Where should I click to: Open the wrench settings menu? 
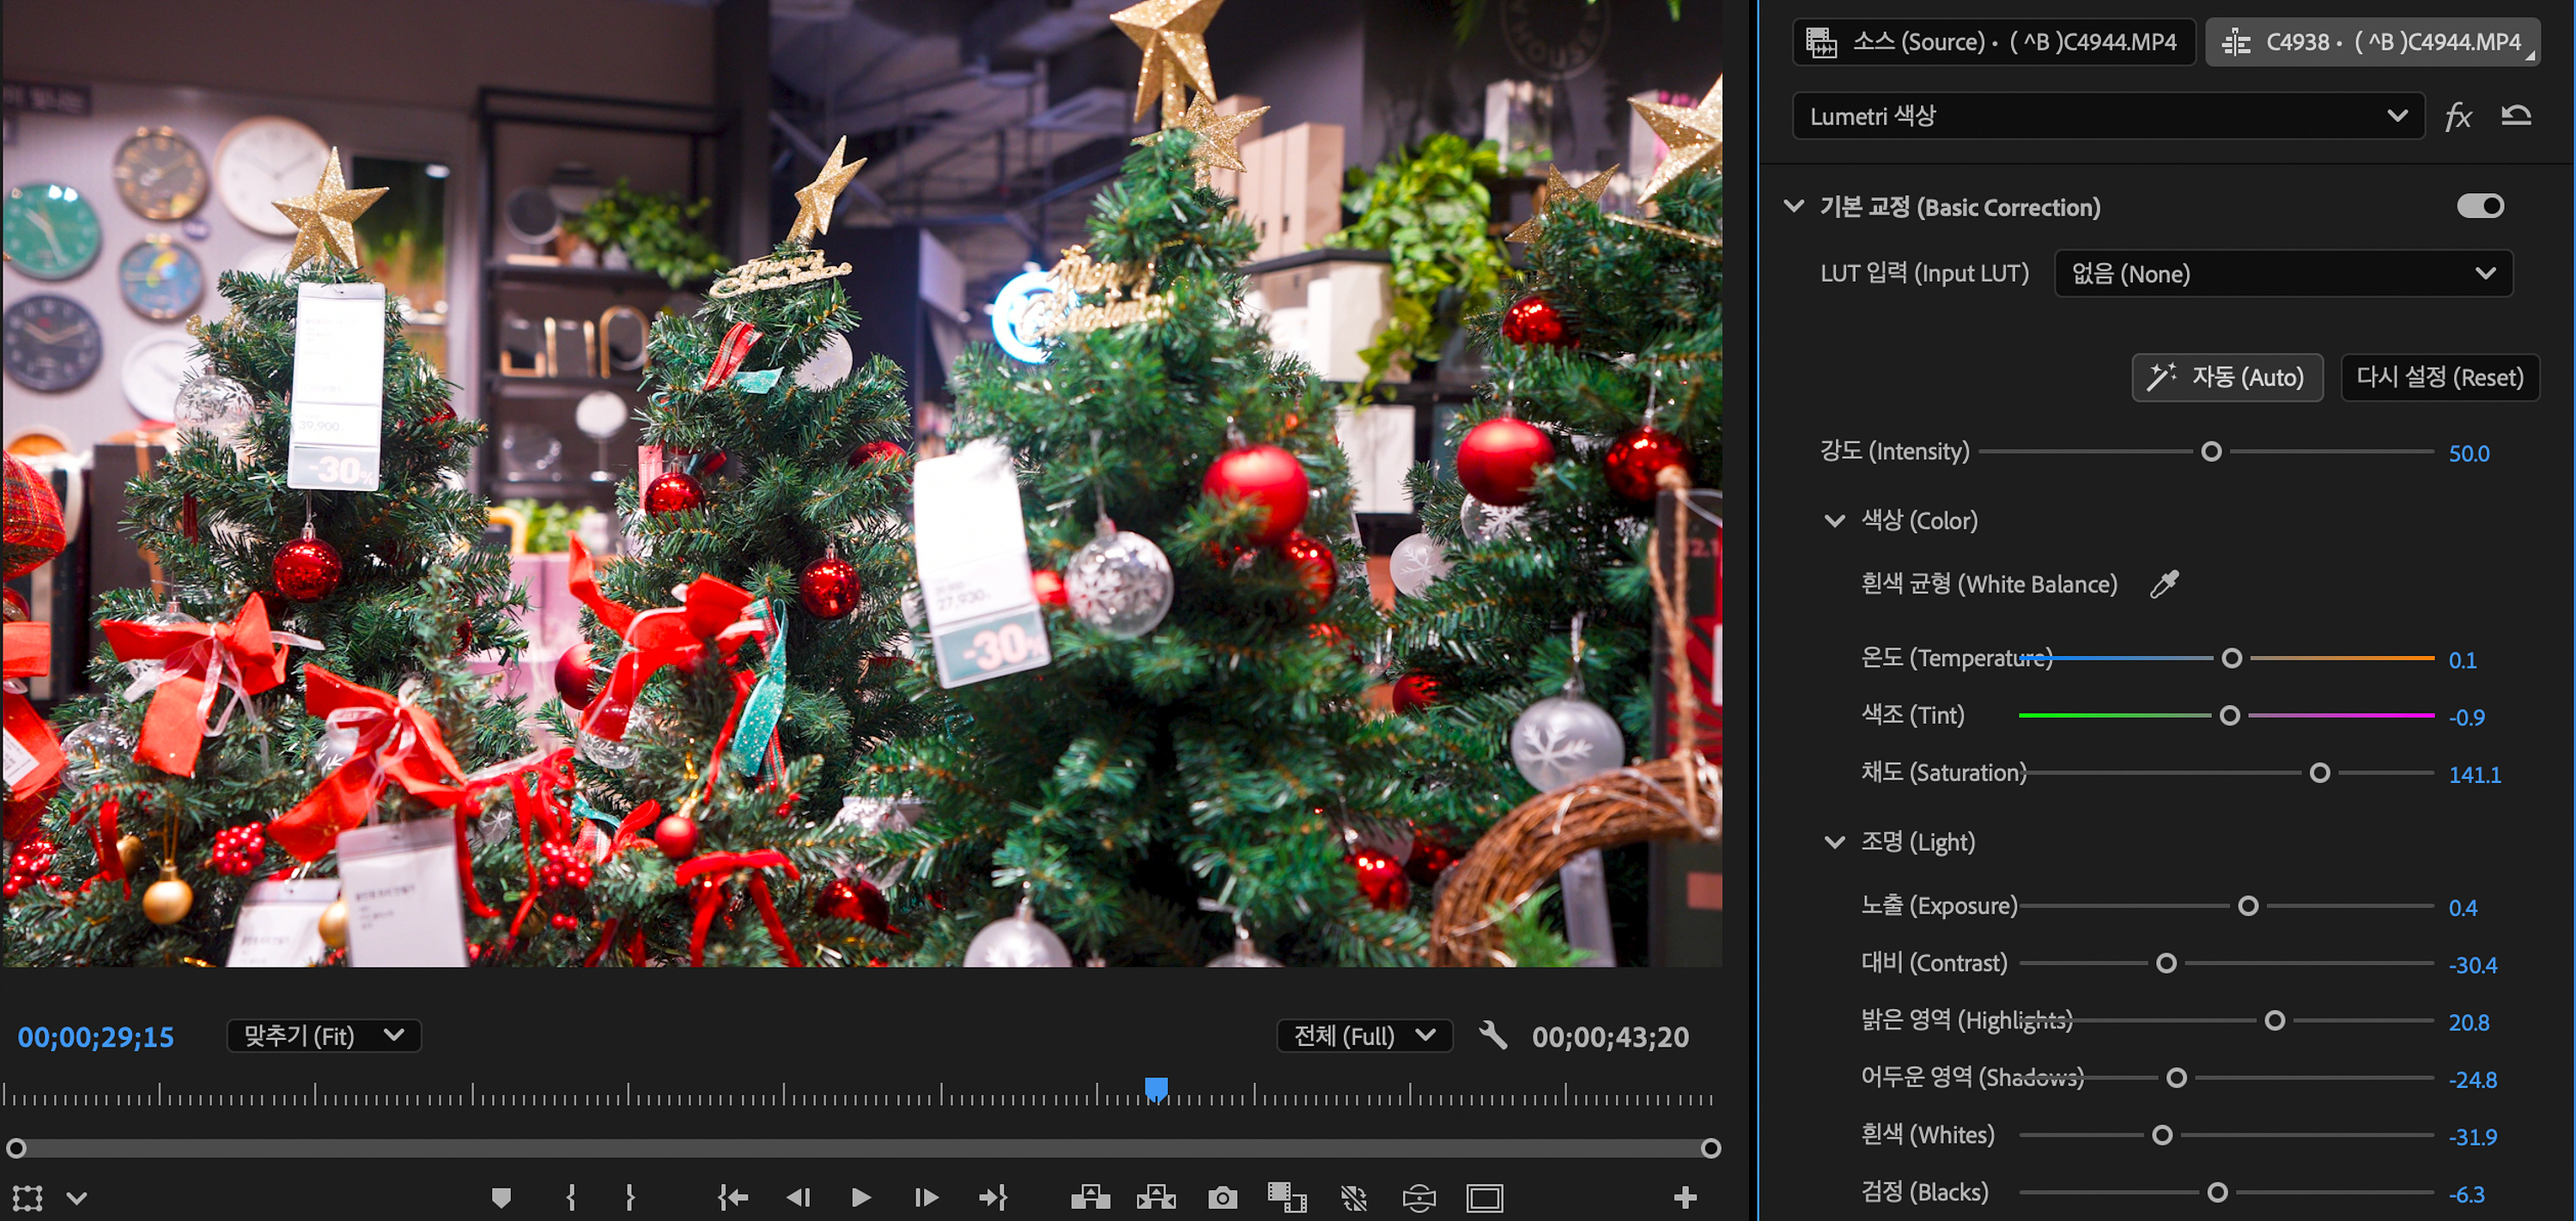[x=1492, y=1036]
